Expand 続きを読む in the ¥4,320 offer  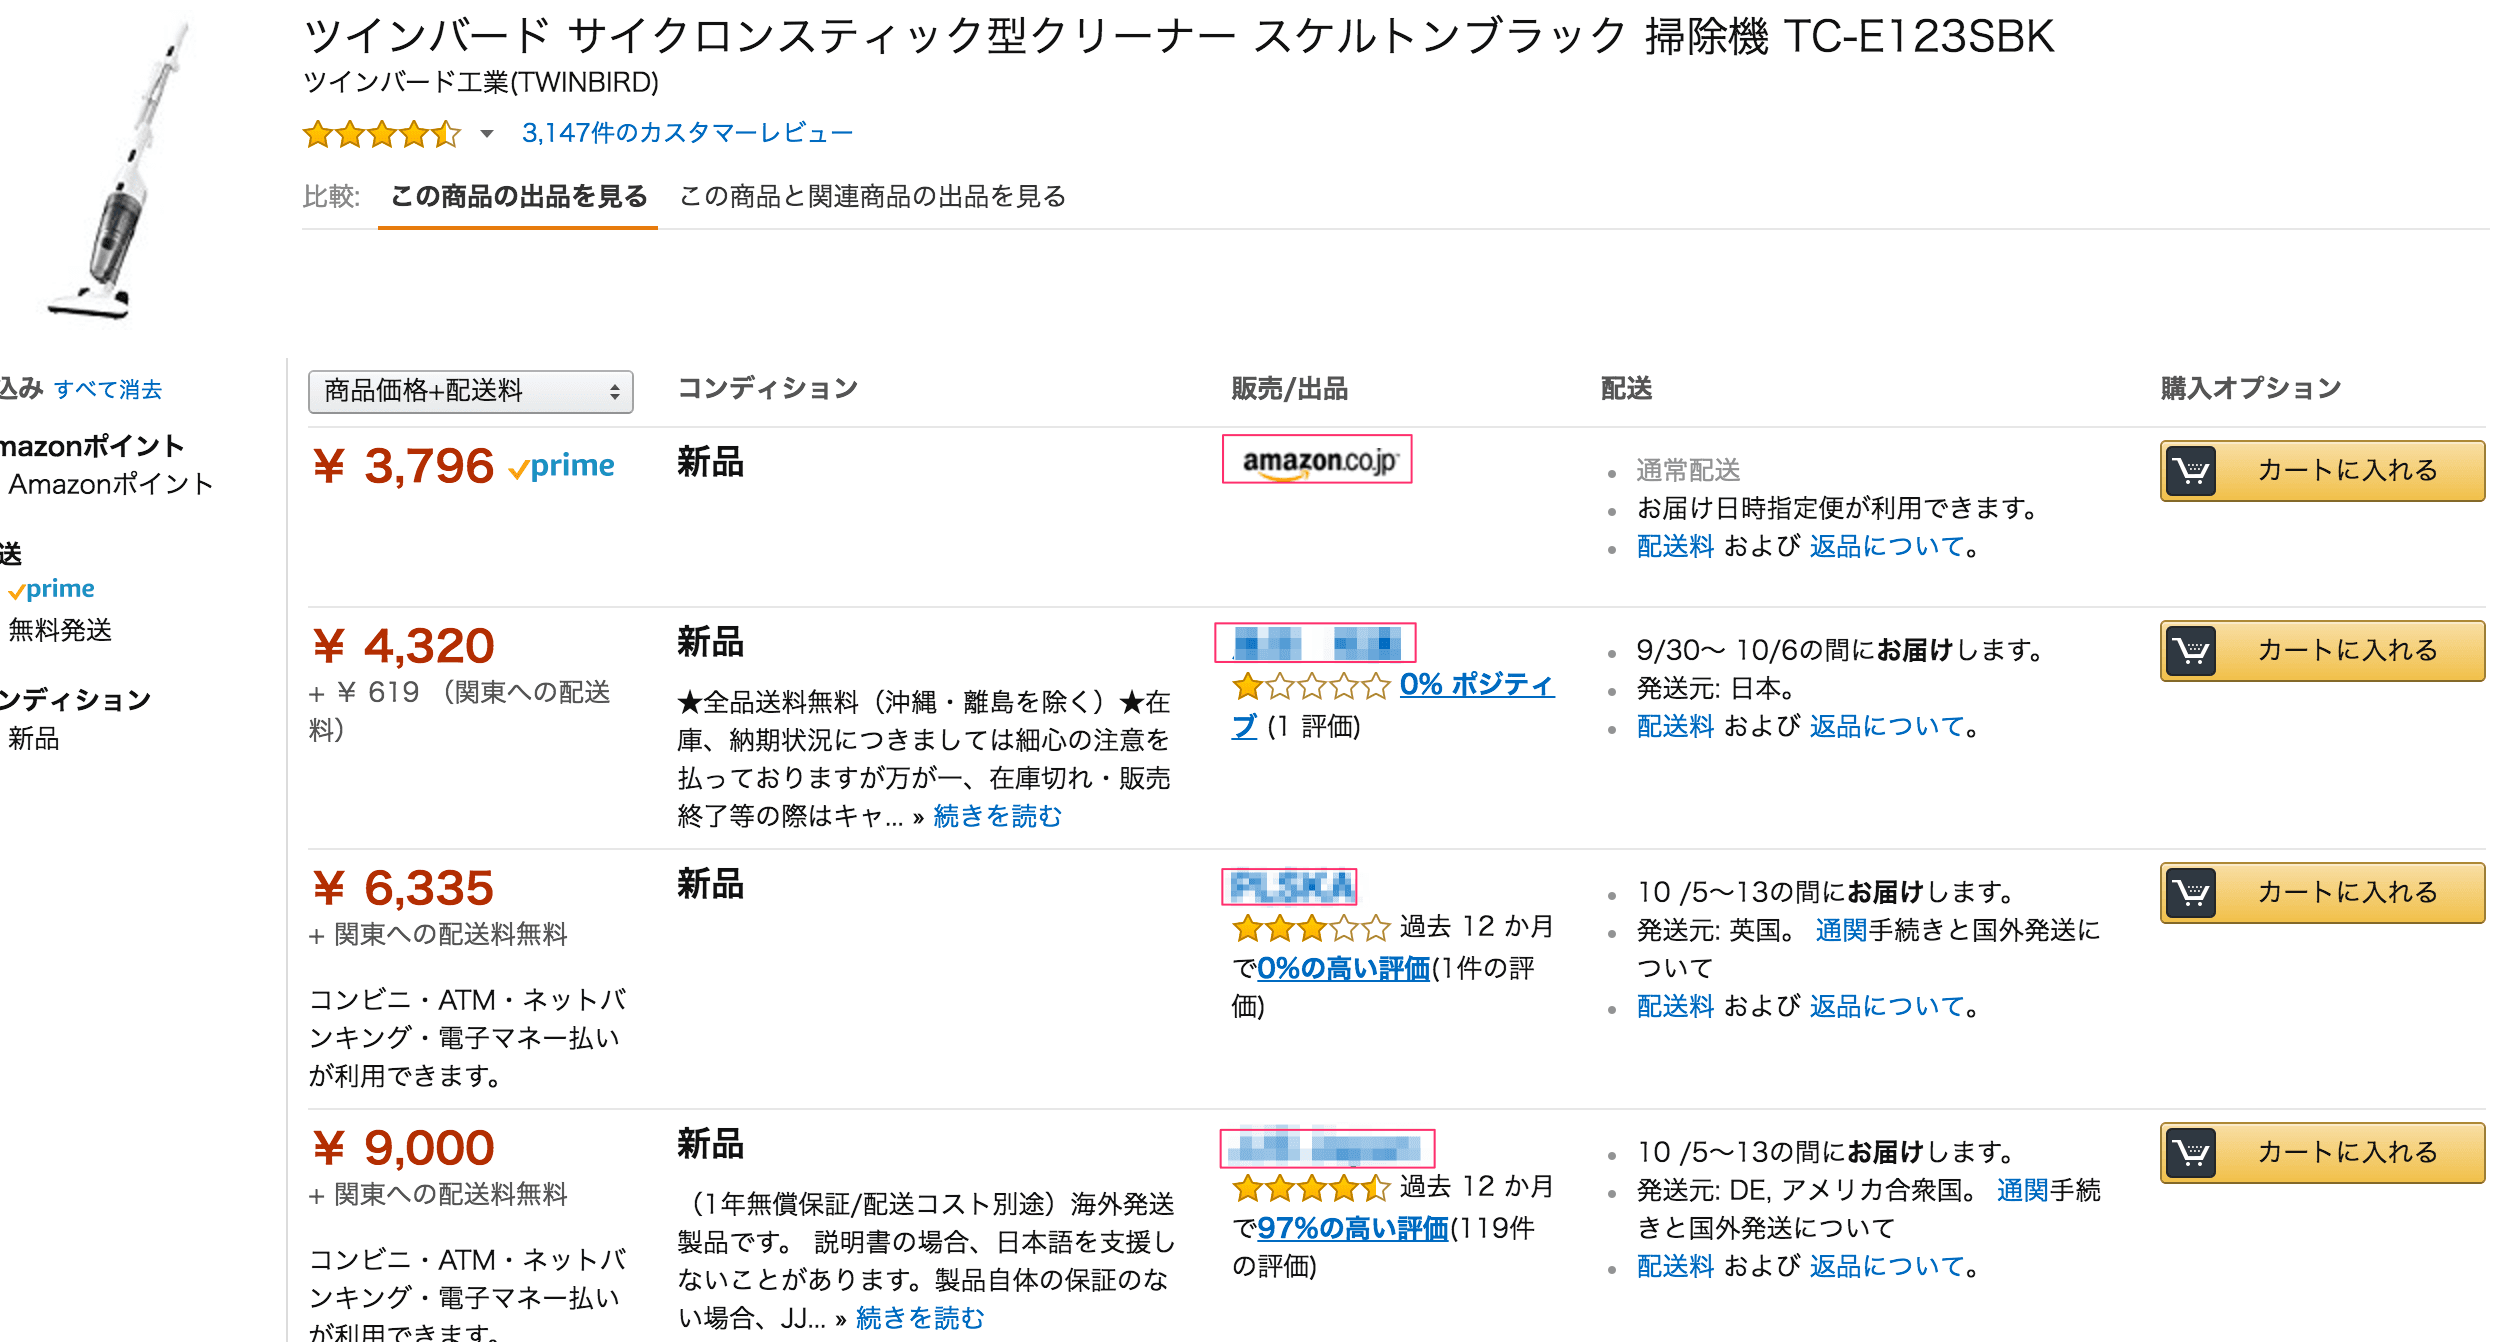pos(997,817)
